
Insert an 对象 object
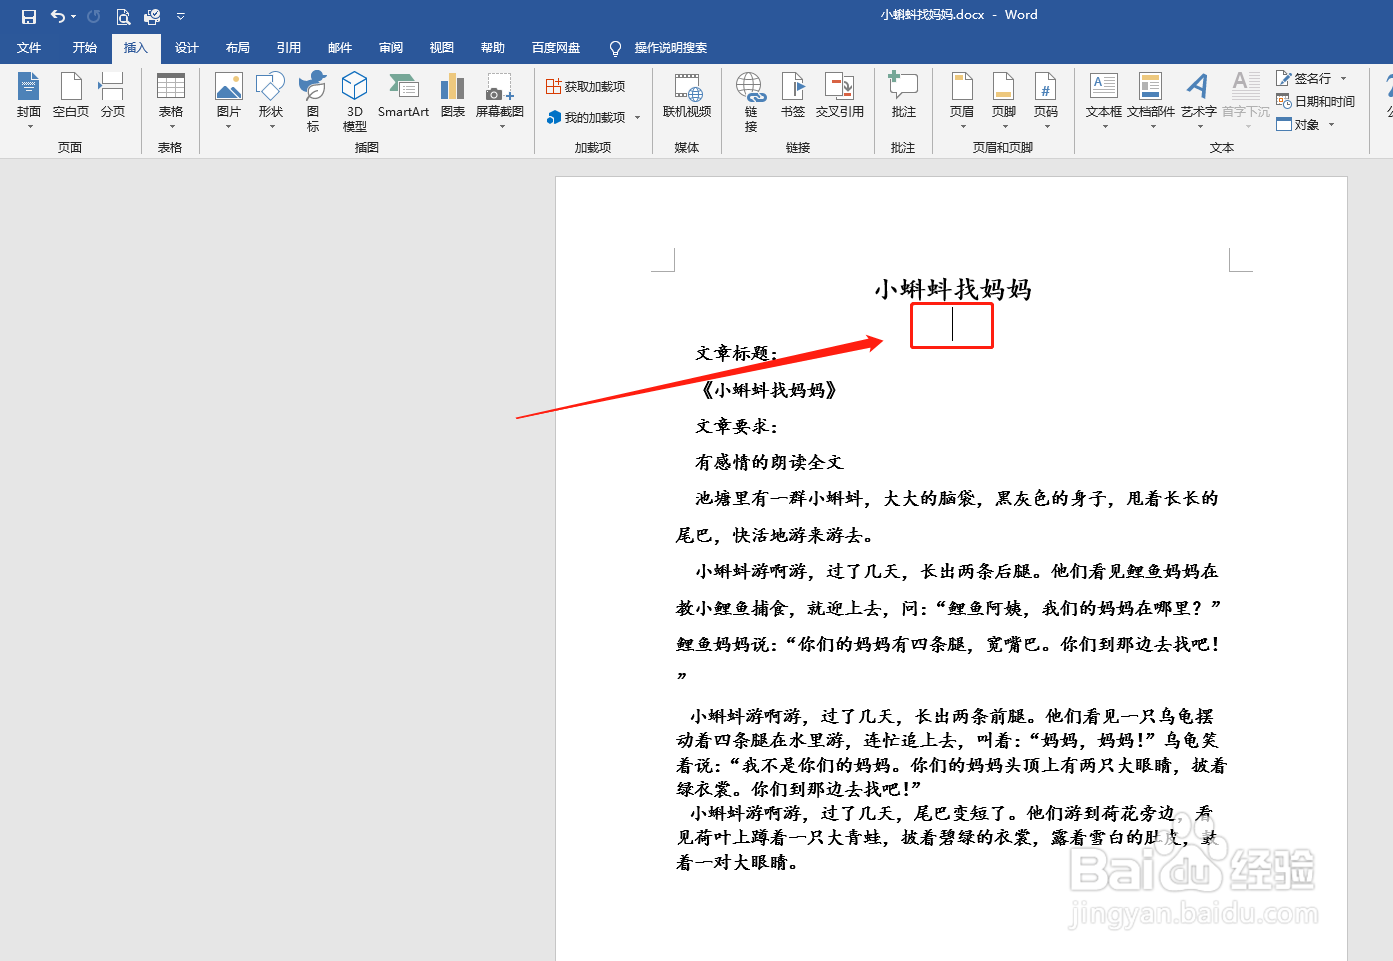1298,124
